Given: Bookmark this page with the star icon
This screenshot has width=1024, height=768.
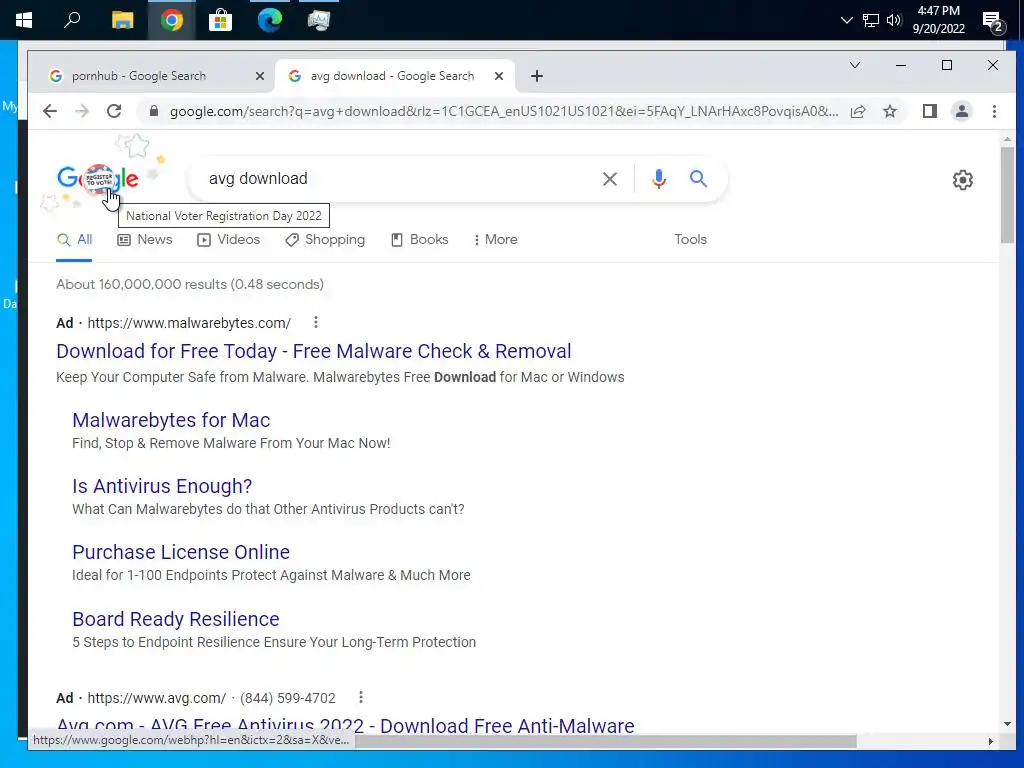Looking at the screenshot, I should coord(890,111).
